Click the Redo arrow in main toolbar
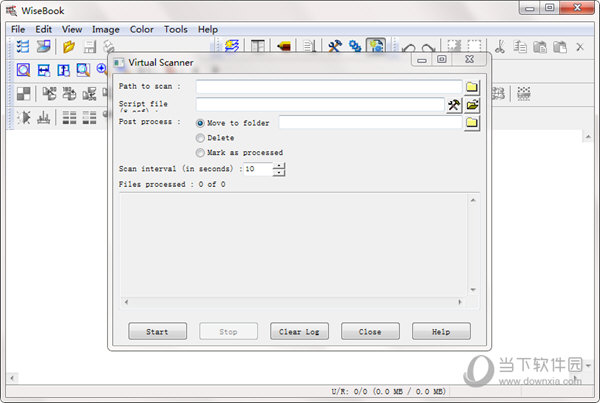Screen dimensions: 600x403 [428, 48]
